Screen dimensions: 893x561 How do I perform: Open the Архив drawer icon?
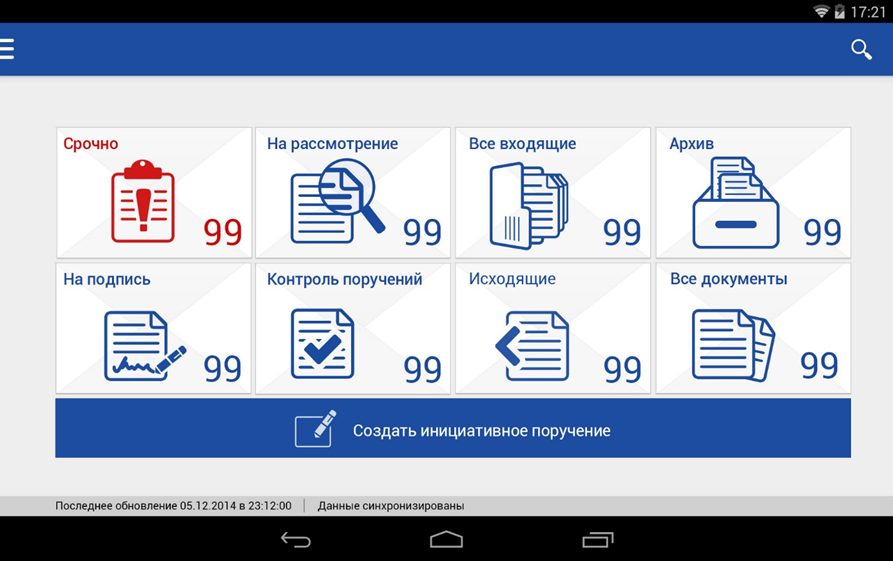(735, 203)
